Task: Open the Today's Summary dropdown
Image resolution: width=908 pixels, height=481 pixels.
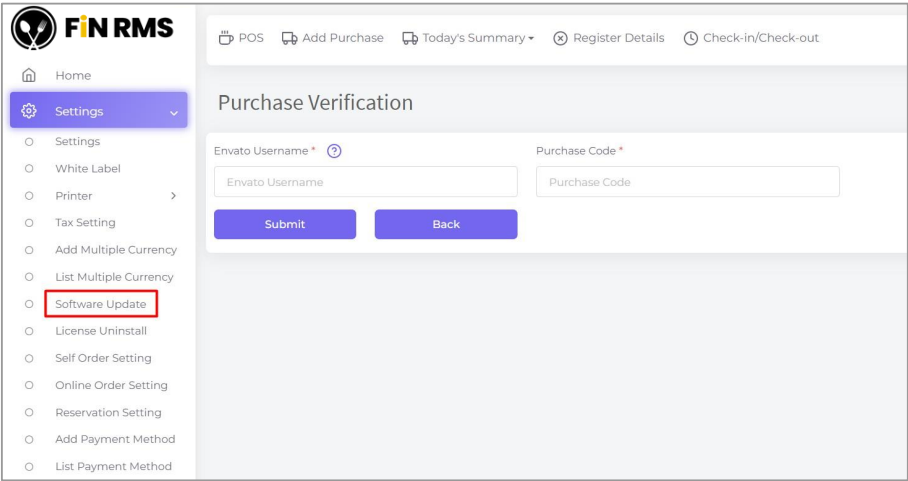Action: (x=468, y=38)
